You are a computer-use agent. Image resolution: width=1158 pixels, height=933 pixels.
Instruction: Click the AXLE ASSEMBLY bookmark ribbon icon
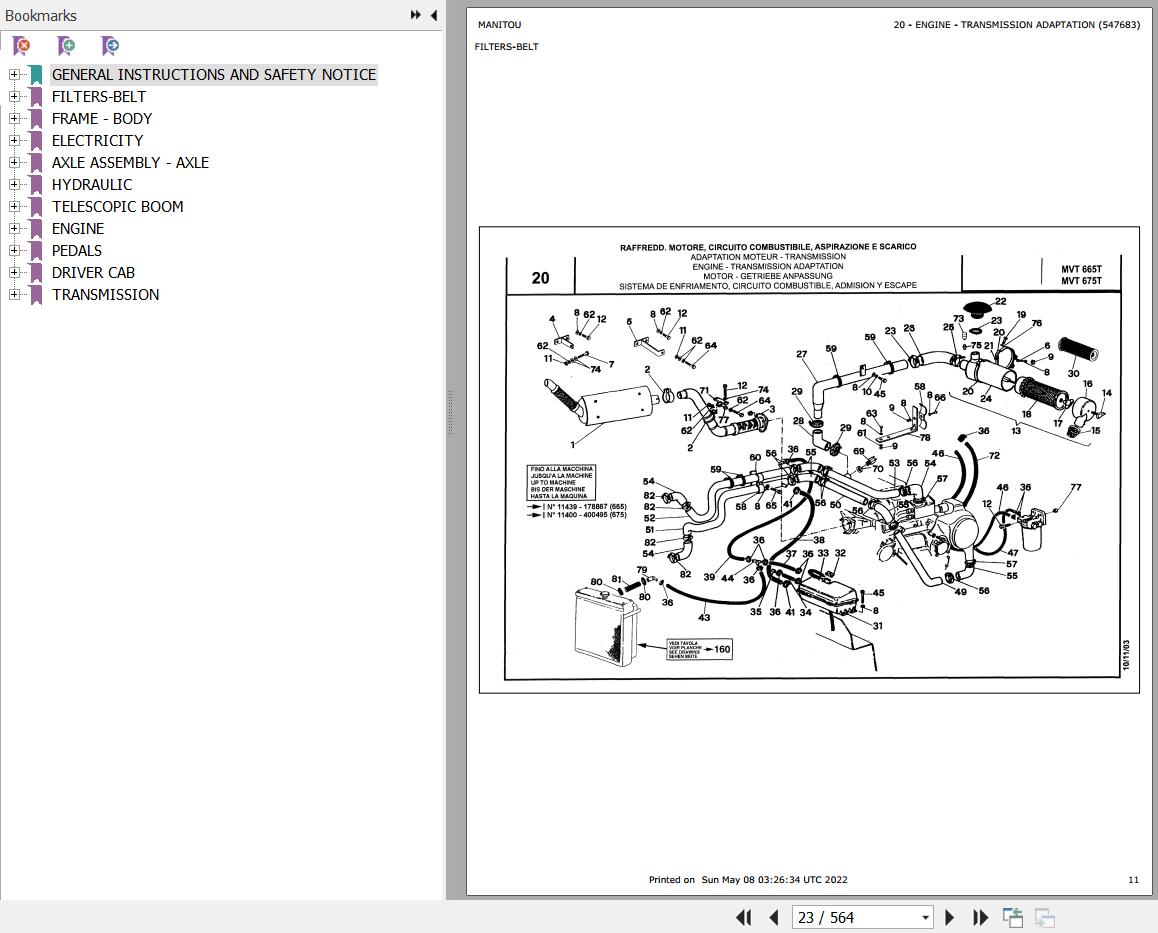pyautogui.click(x=35, y=163)
